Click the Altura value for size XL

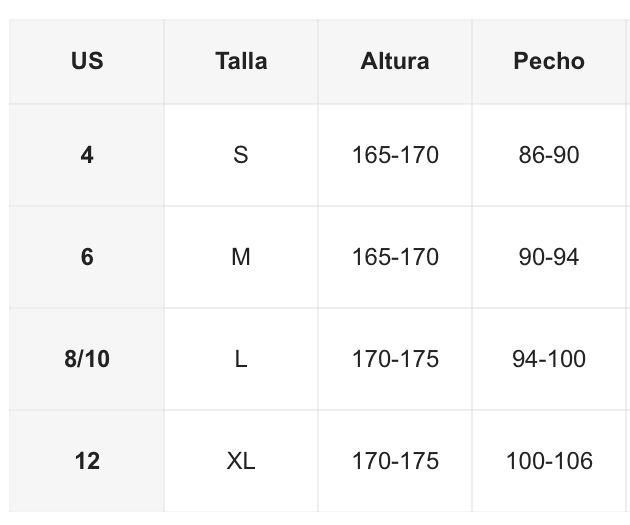pyautogui.click(x=395, y=461)
